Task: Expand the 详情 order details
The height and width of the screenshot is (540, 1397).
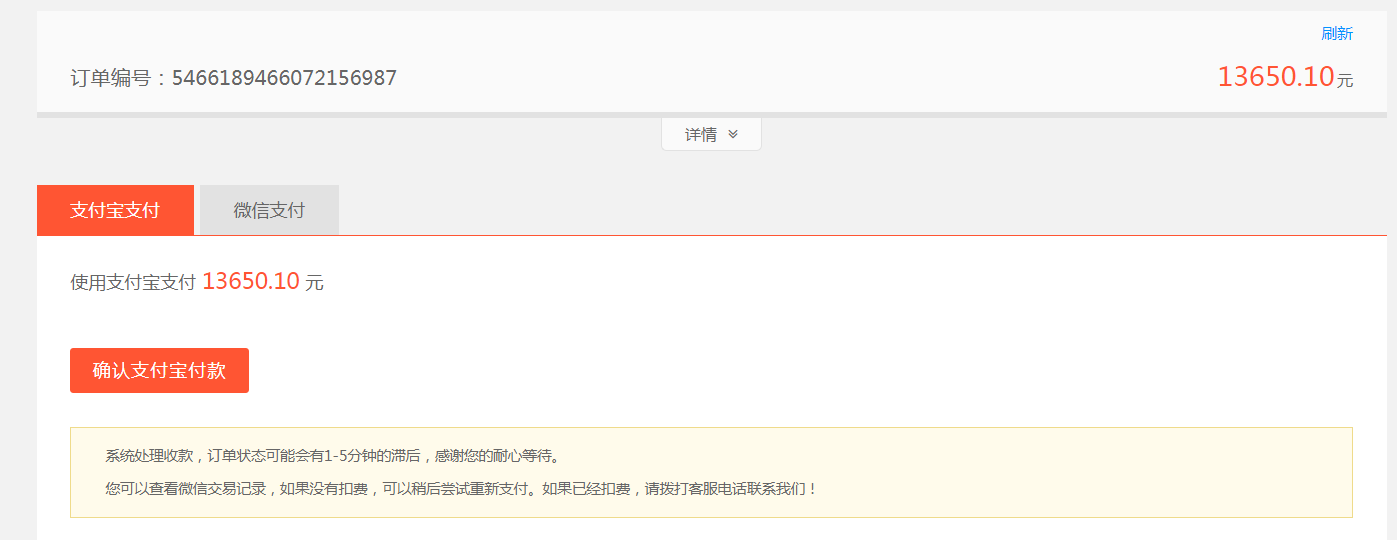Action: (x=711, y=134)
